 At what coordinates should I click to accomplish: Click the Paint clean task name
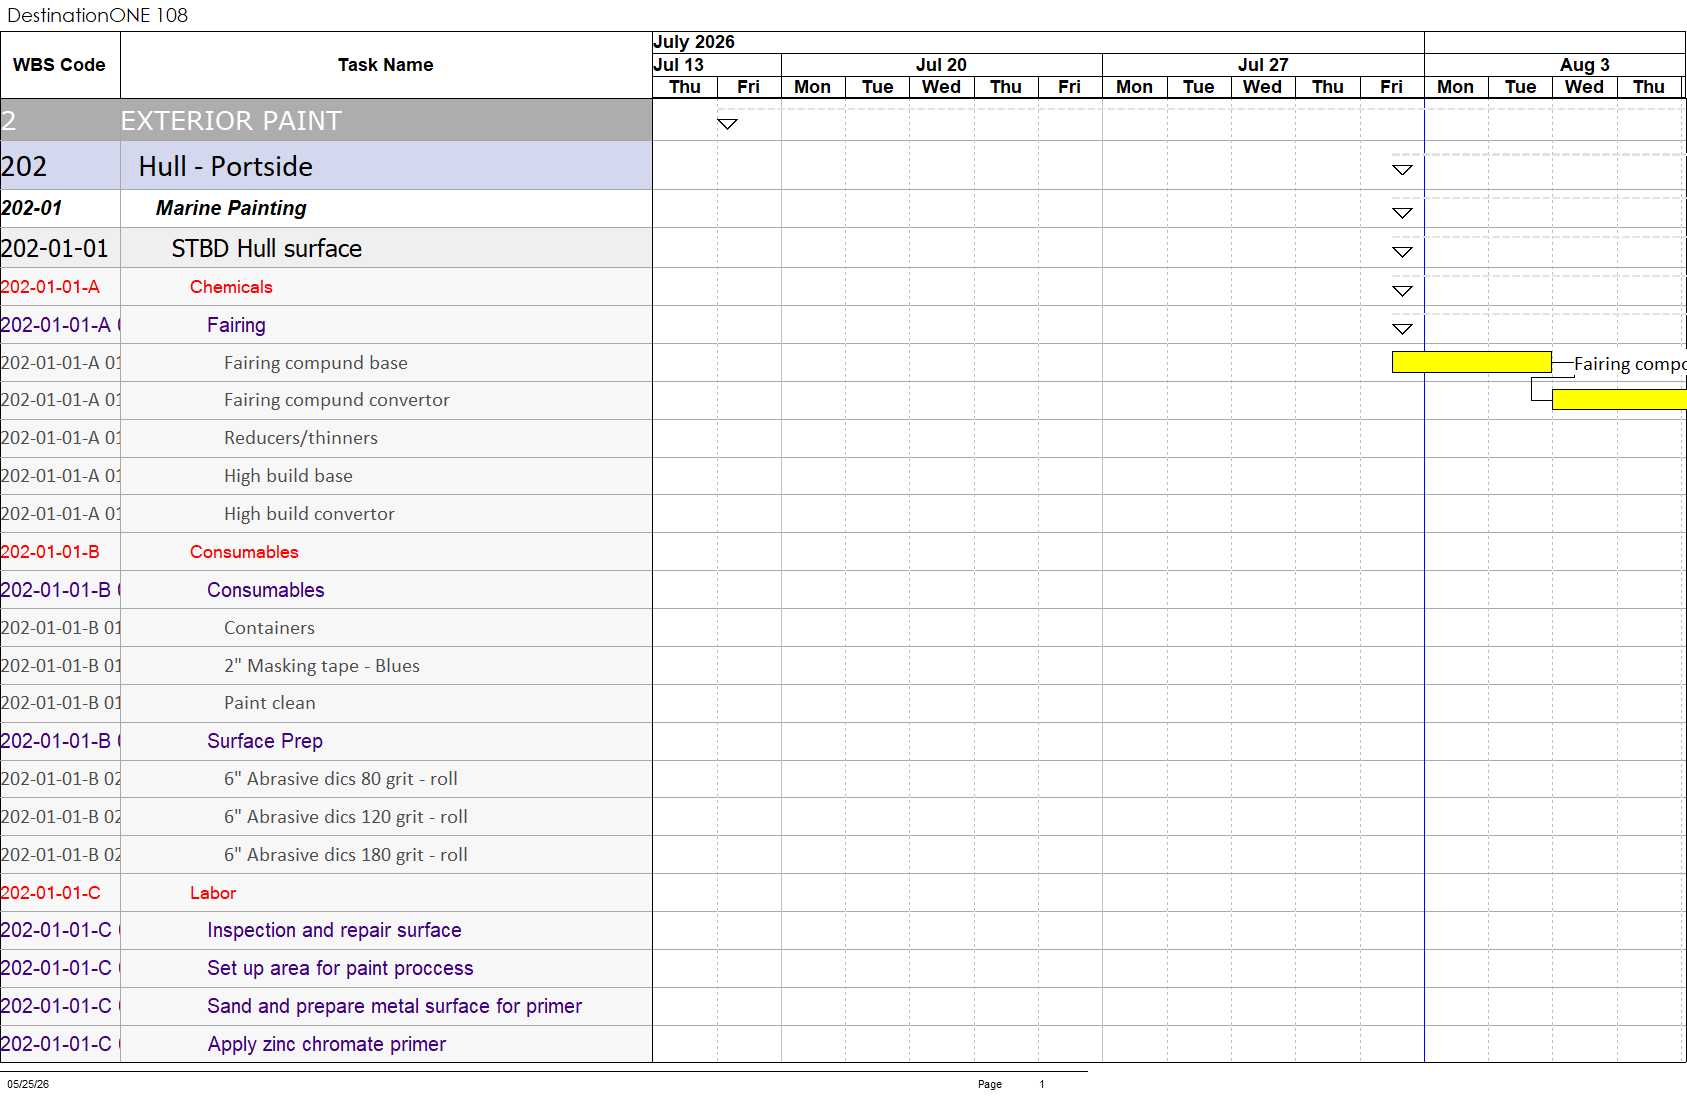click(x=270, y=703)
